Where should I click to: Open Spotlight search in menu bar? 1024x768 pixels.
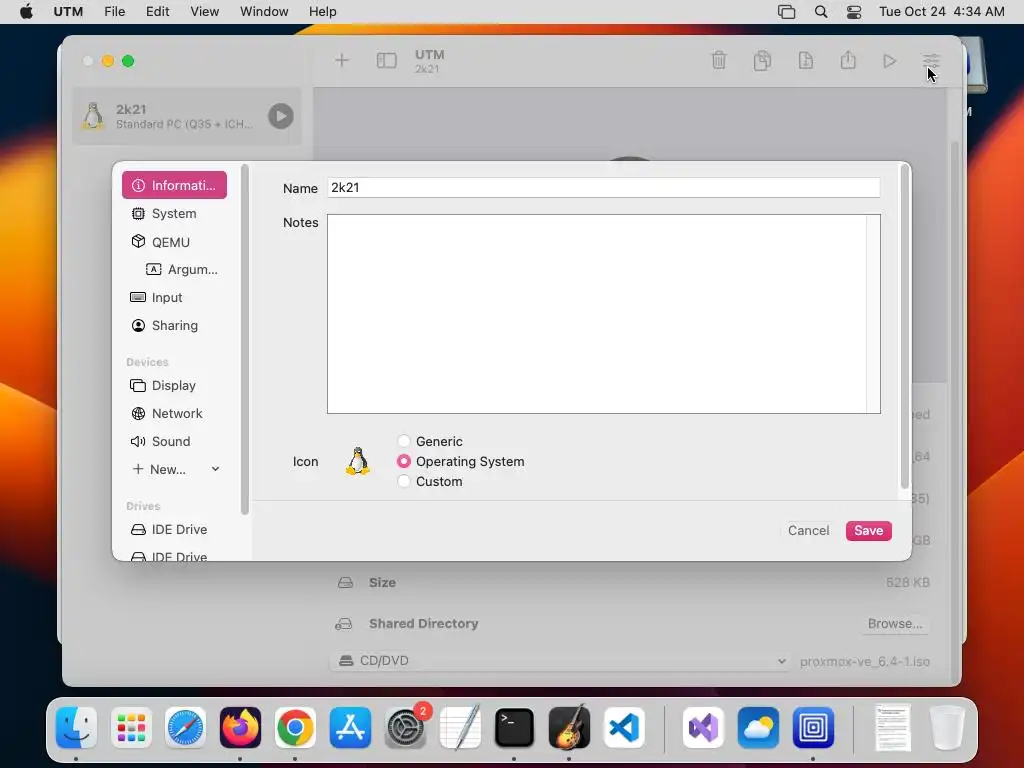pyautogui.click(x=821, y=12)
